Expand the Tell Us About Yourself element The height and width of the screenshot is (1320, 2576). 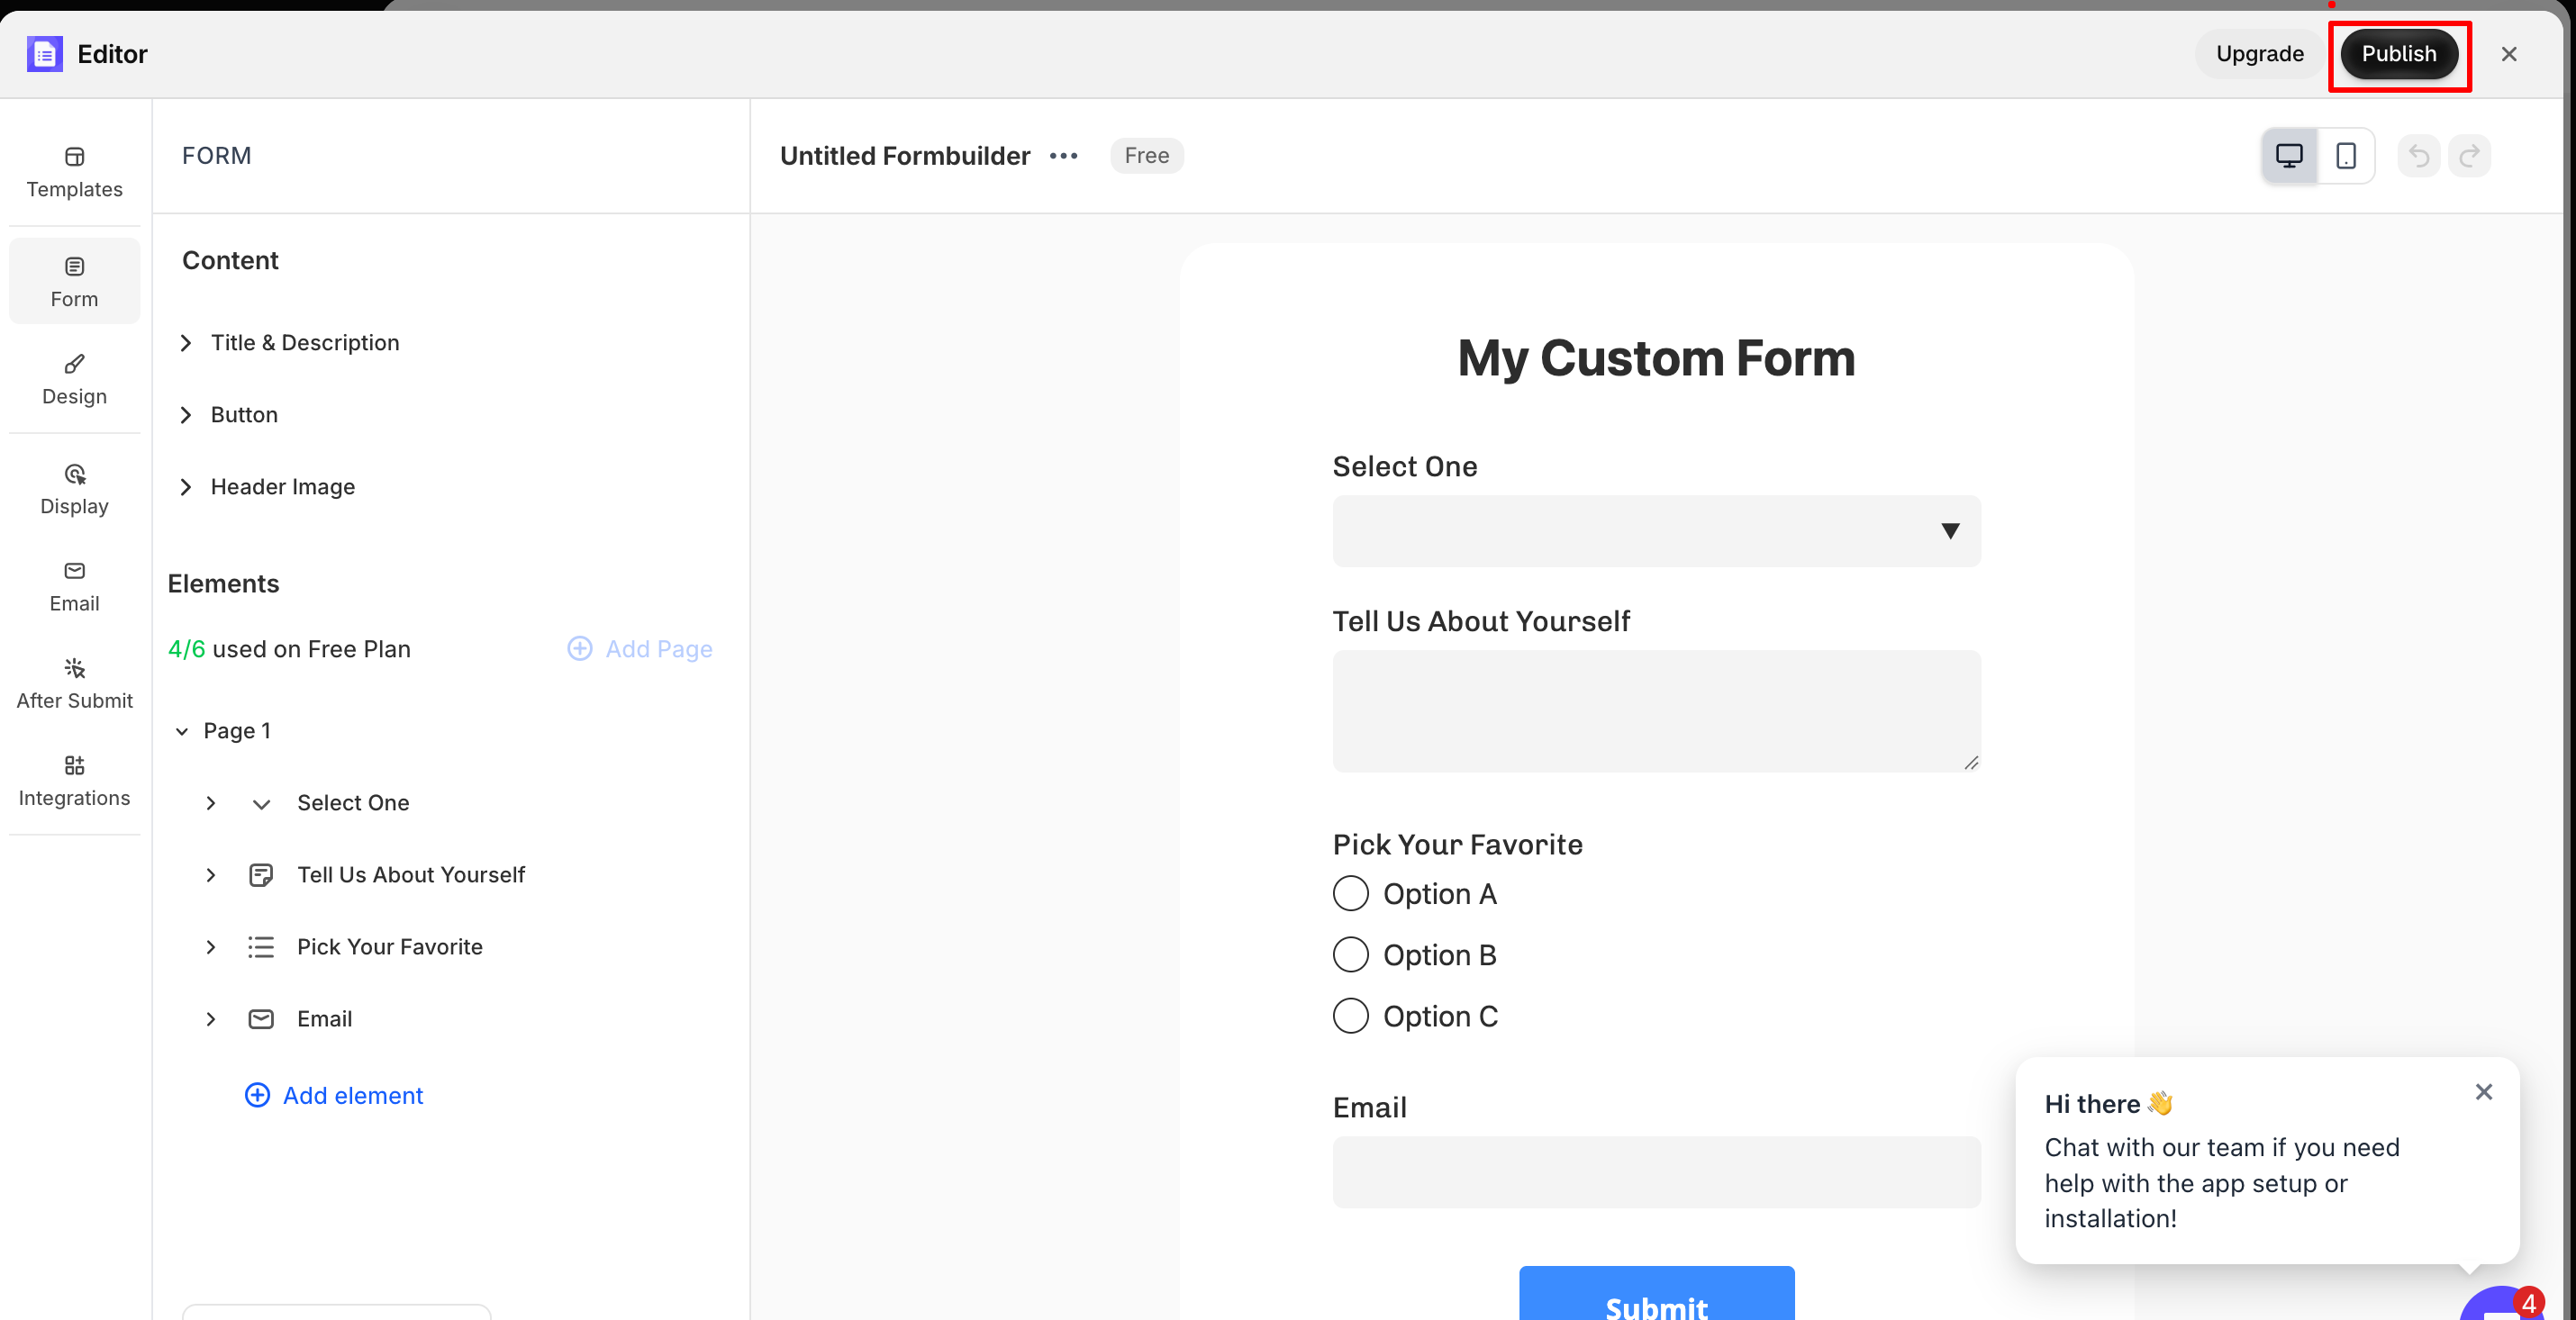(211, 875)
